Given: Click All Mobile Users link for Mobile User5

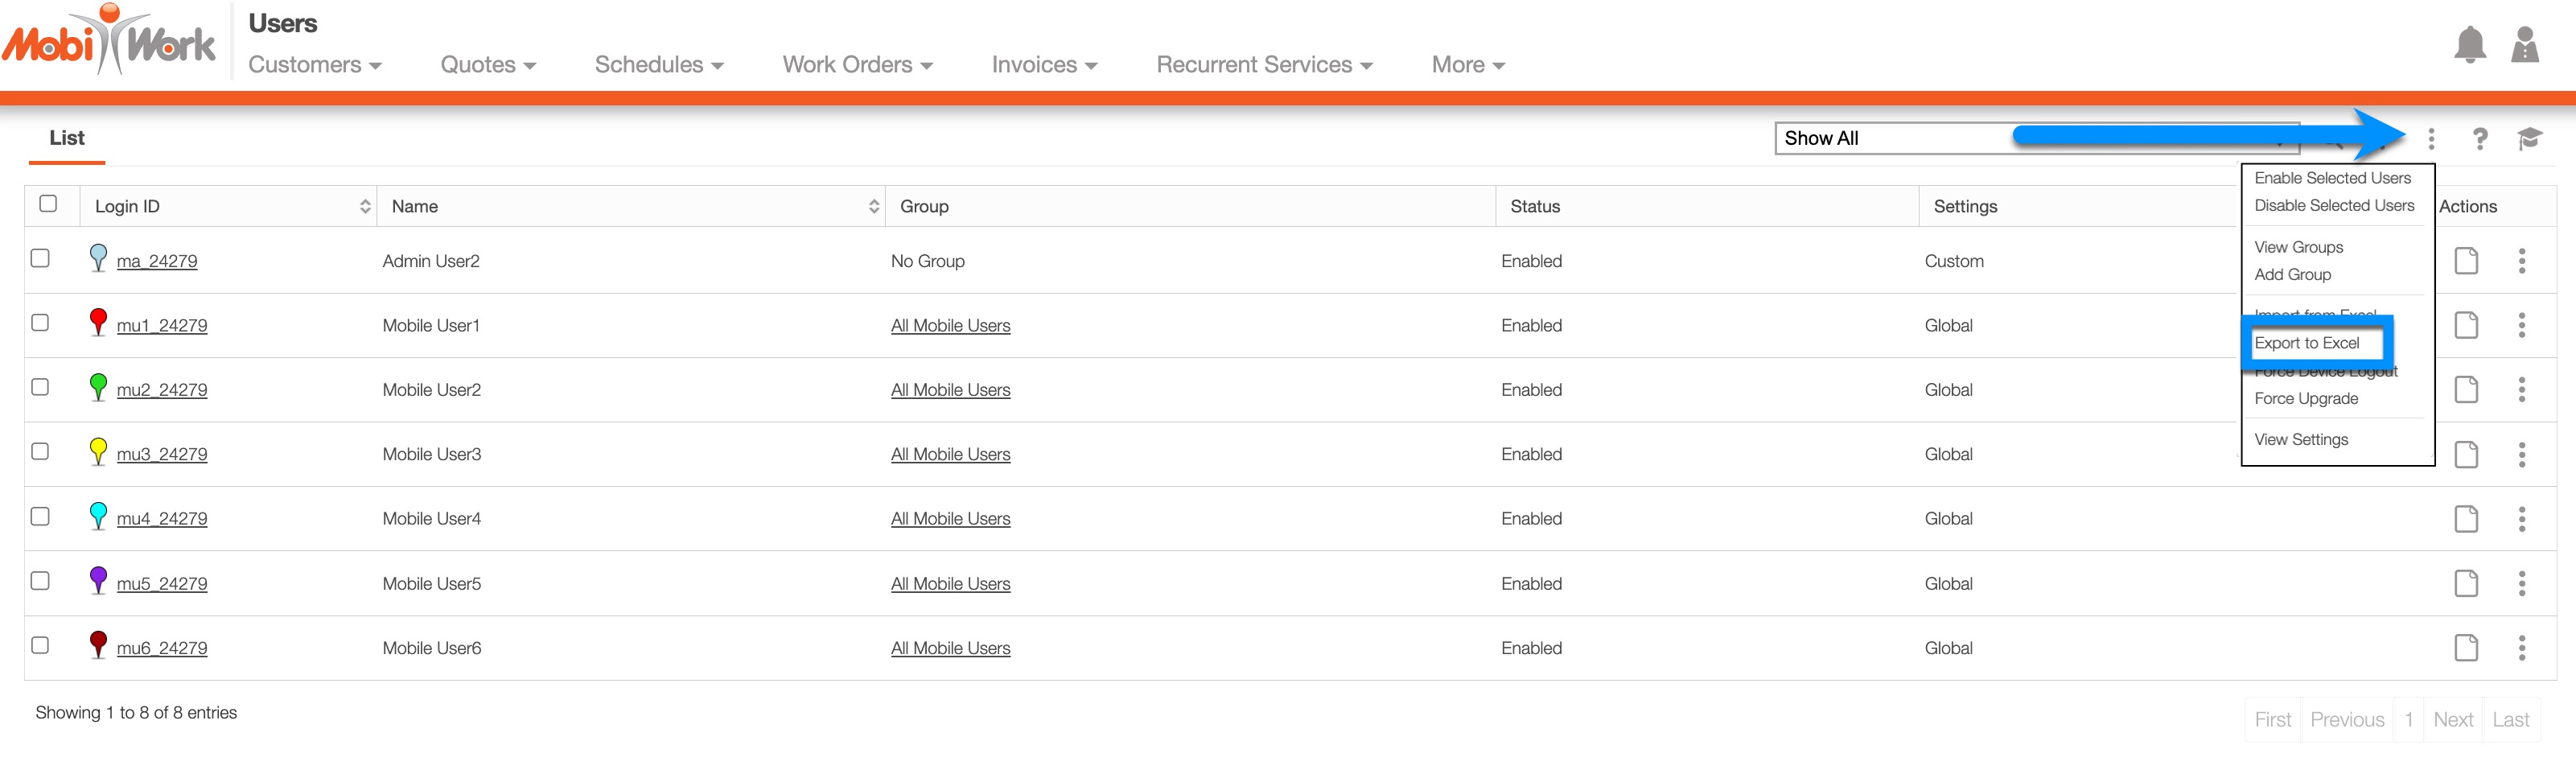Looking at the screenshot, I should [x=950, y=584].
